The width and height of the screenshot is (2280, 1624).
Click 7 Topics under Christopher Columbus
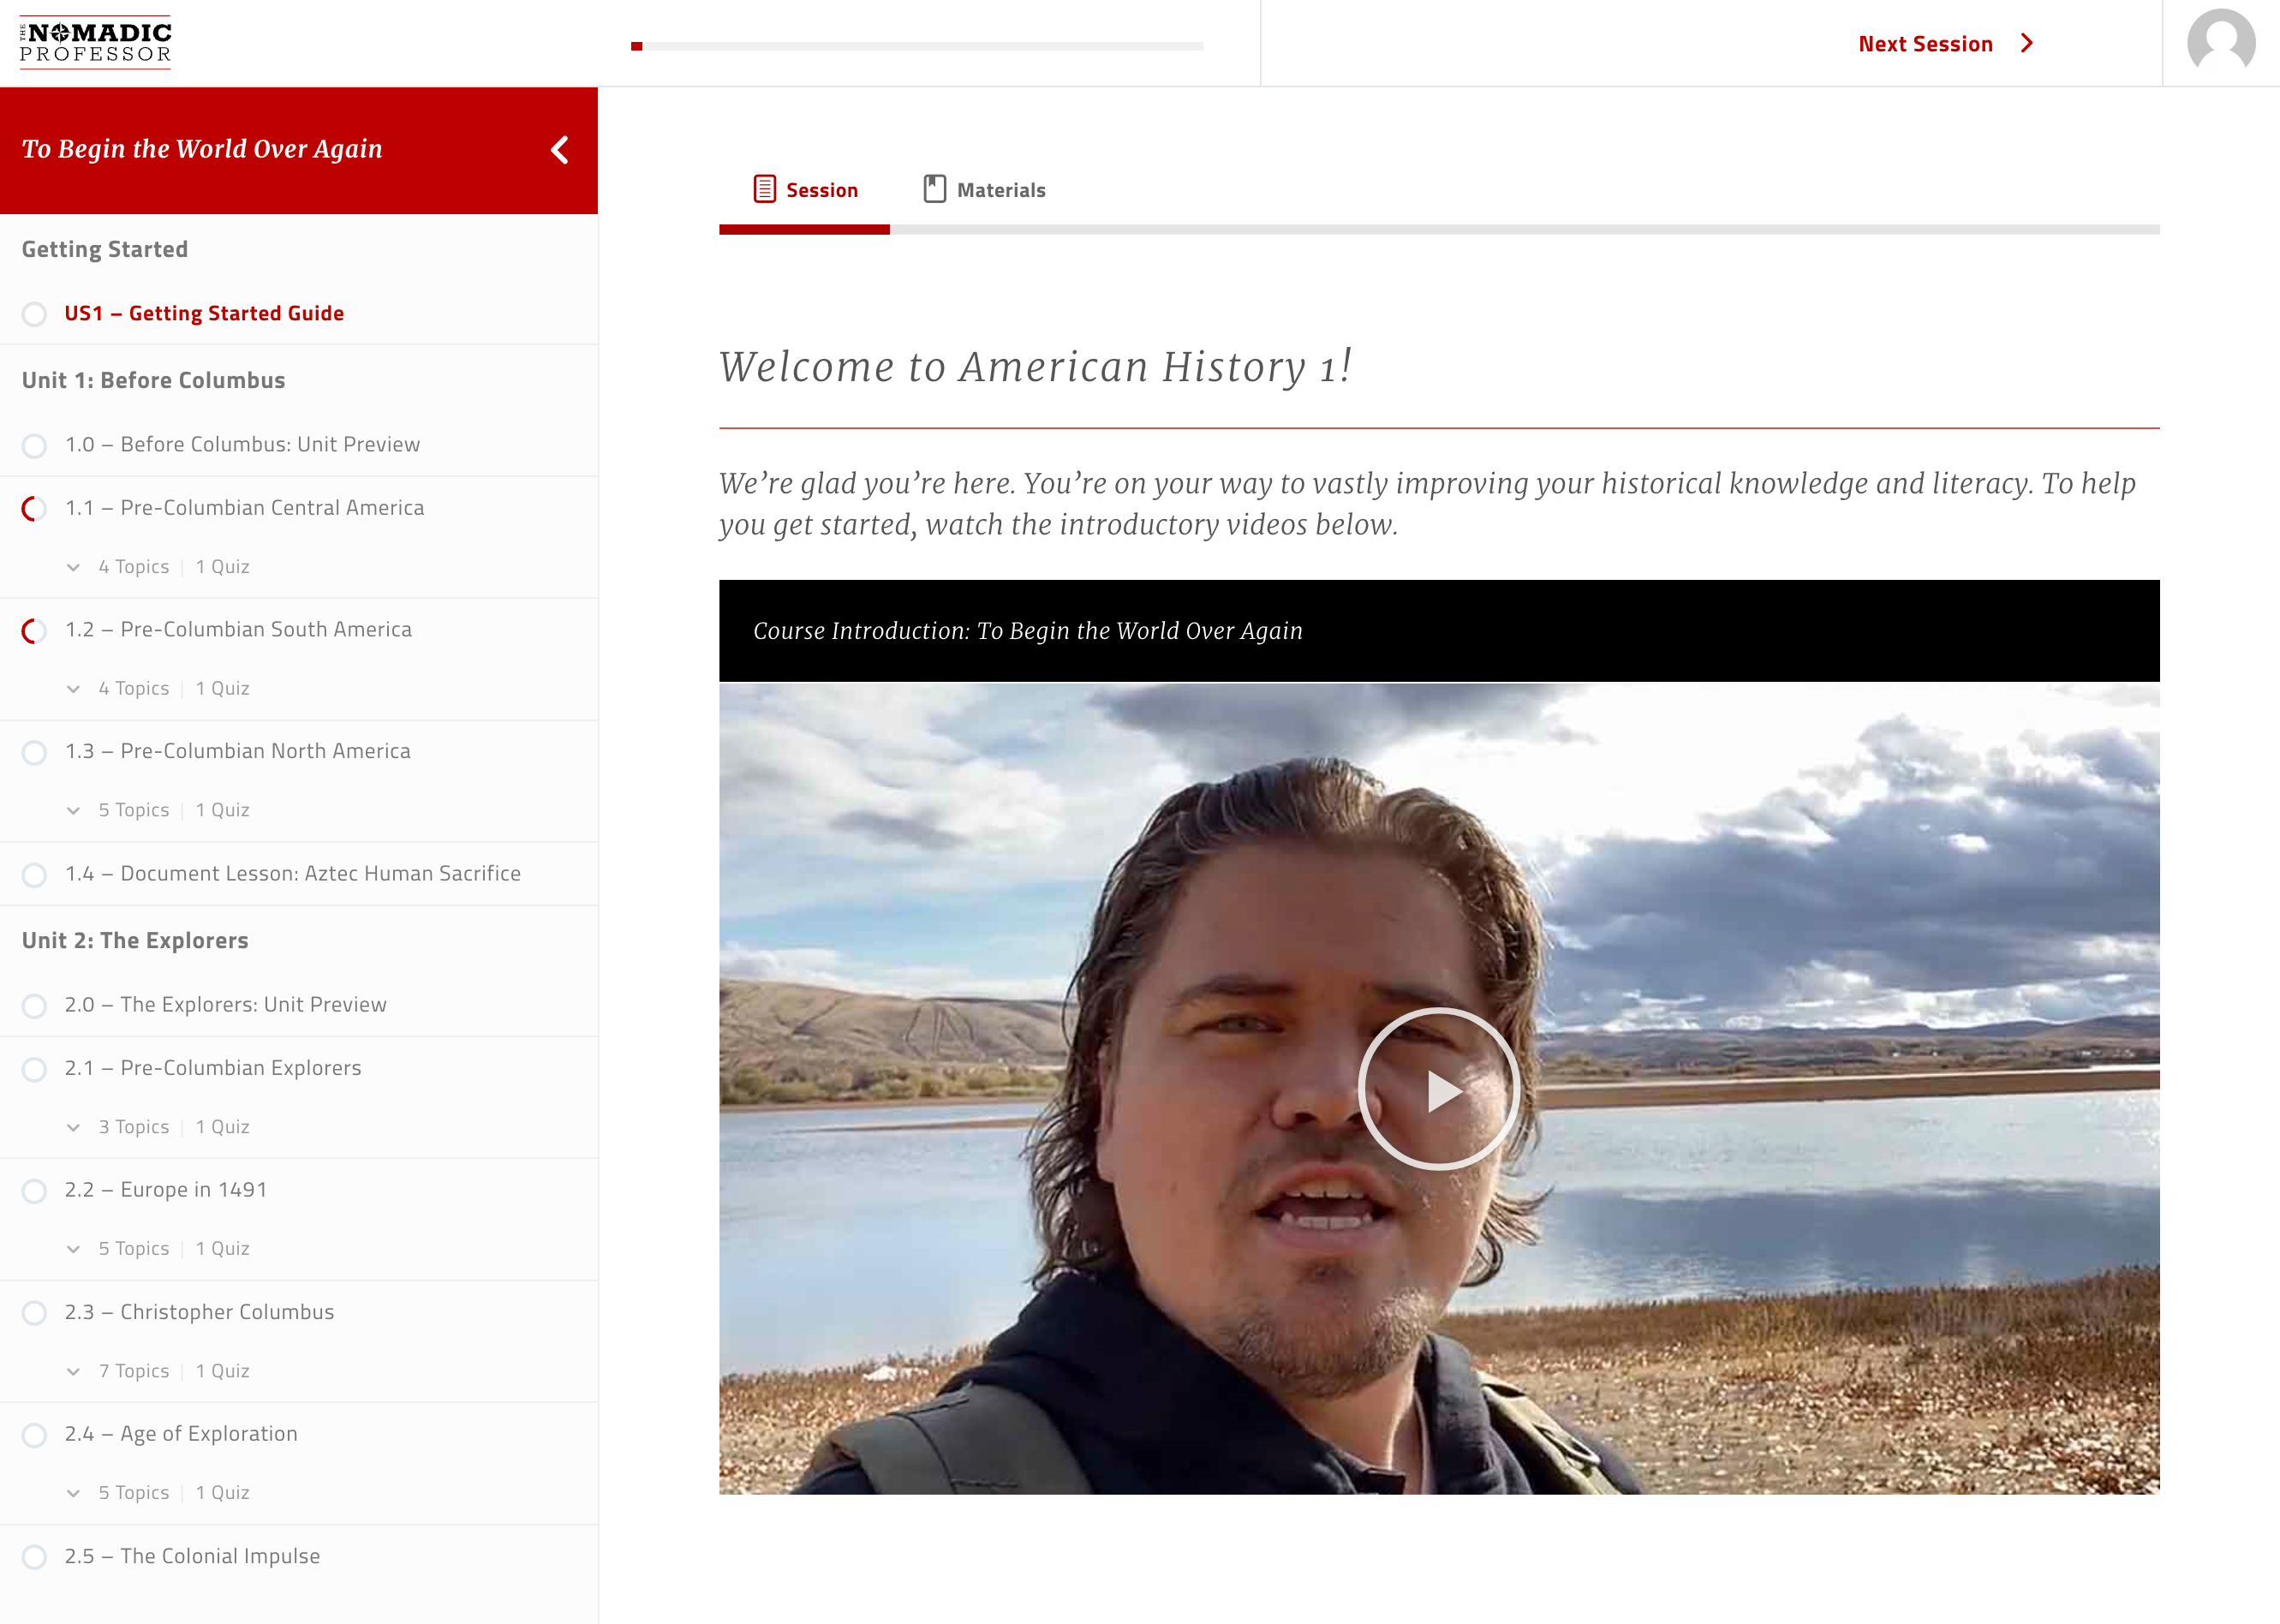point(134,1371)
